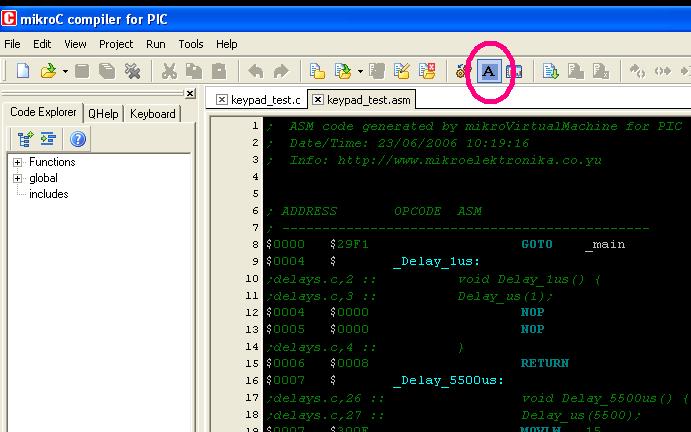Click the ADDRESS column header comment
691x432 pixels.
(308, 211)
